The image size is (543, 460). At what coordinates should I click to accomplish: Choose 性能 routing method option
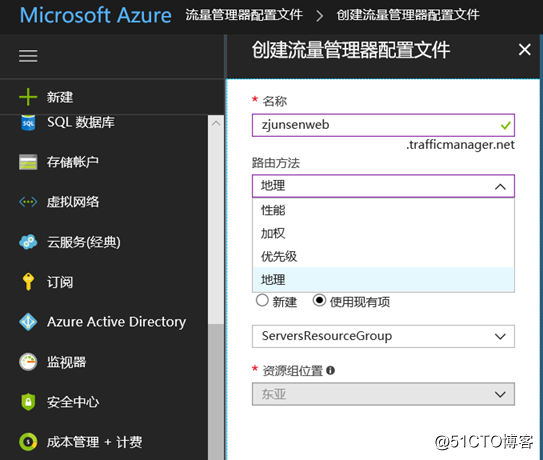click(383, 210)
